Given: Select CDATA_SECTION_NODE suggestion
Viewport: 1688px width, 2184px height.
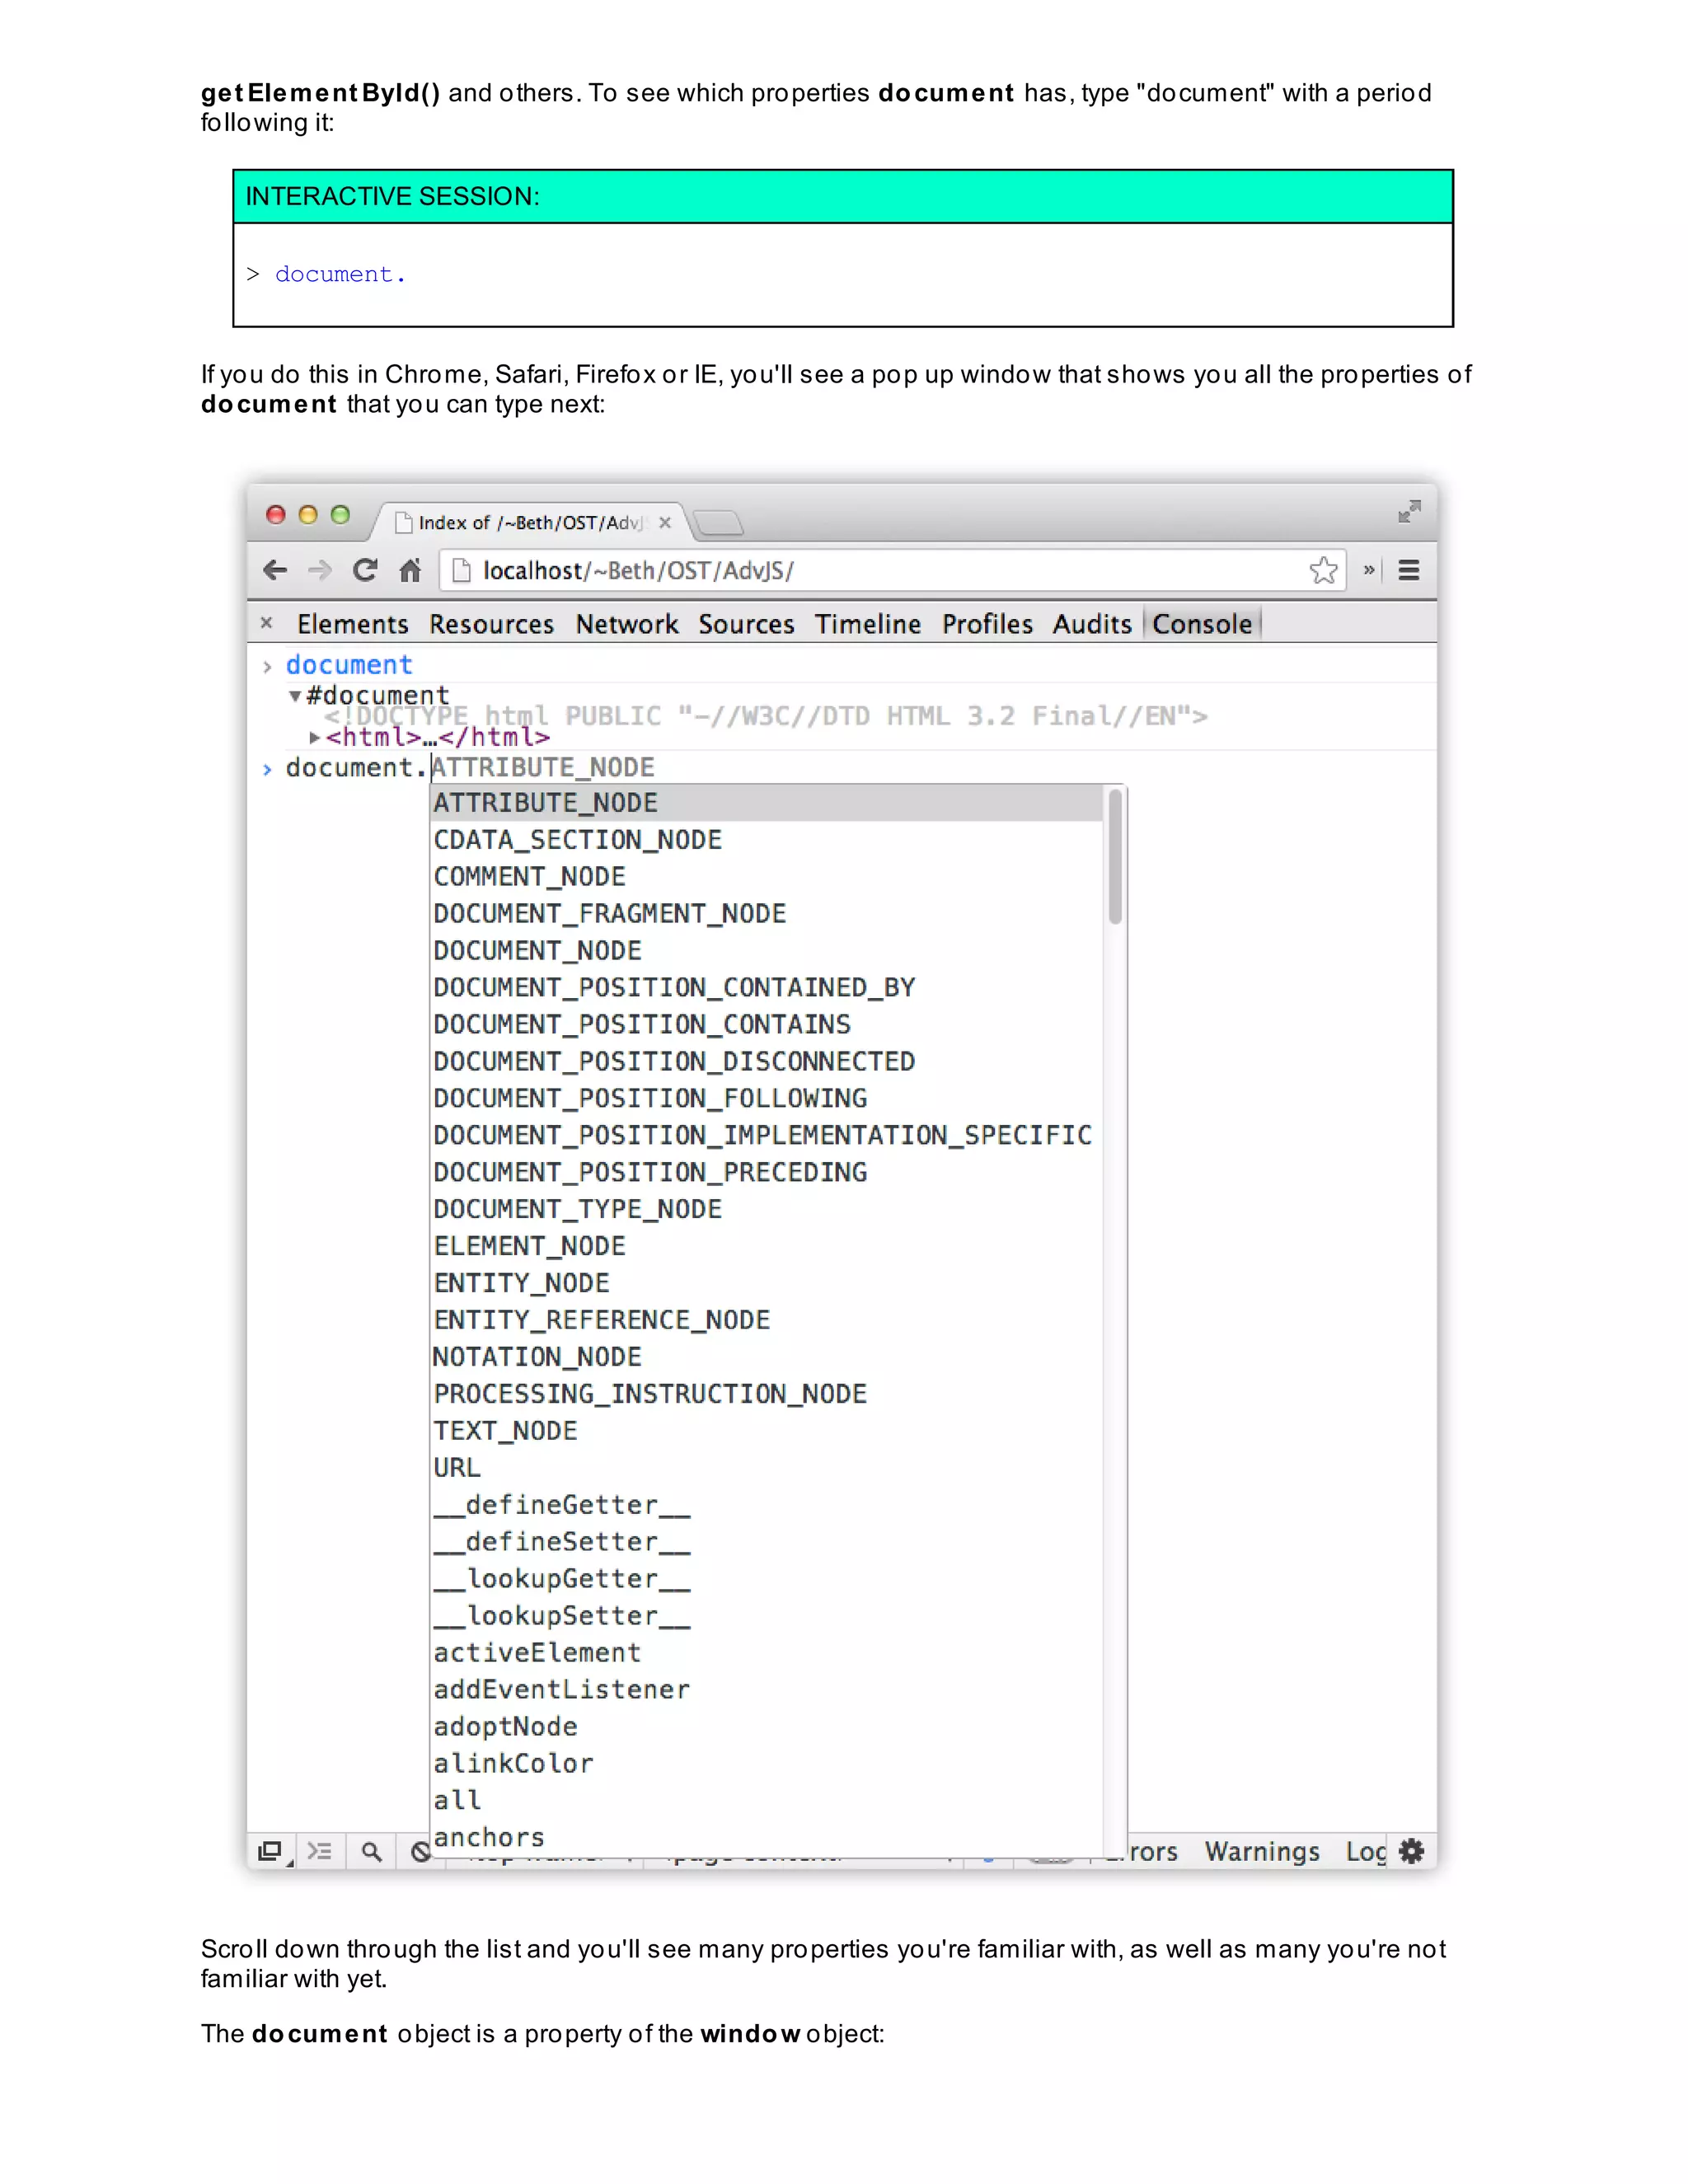Looking at the screenshot, I should [x=767, y=840].
